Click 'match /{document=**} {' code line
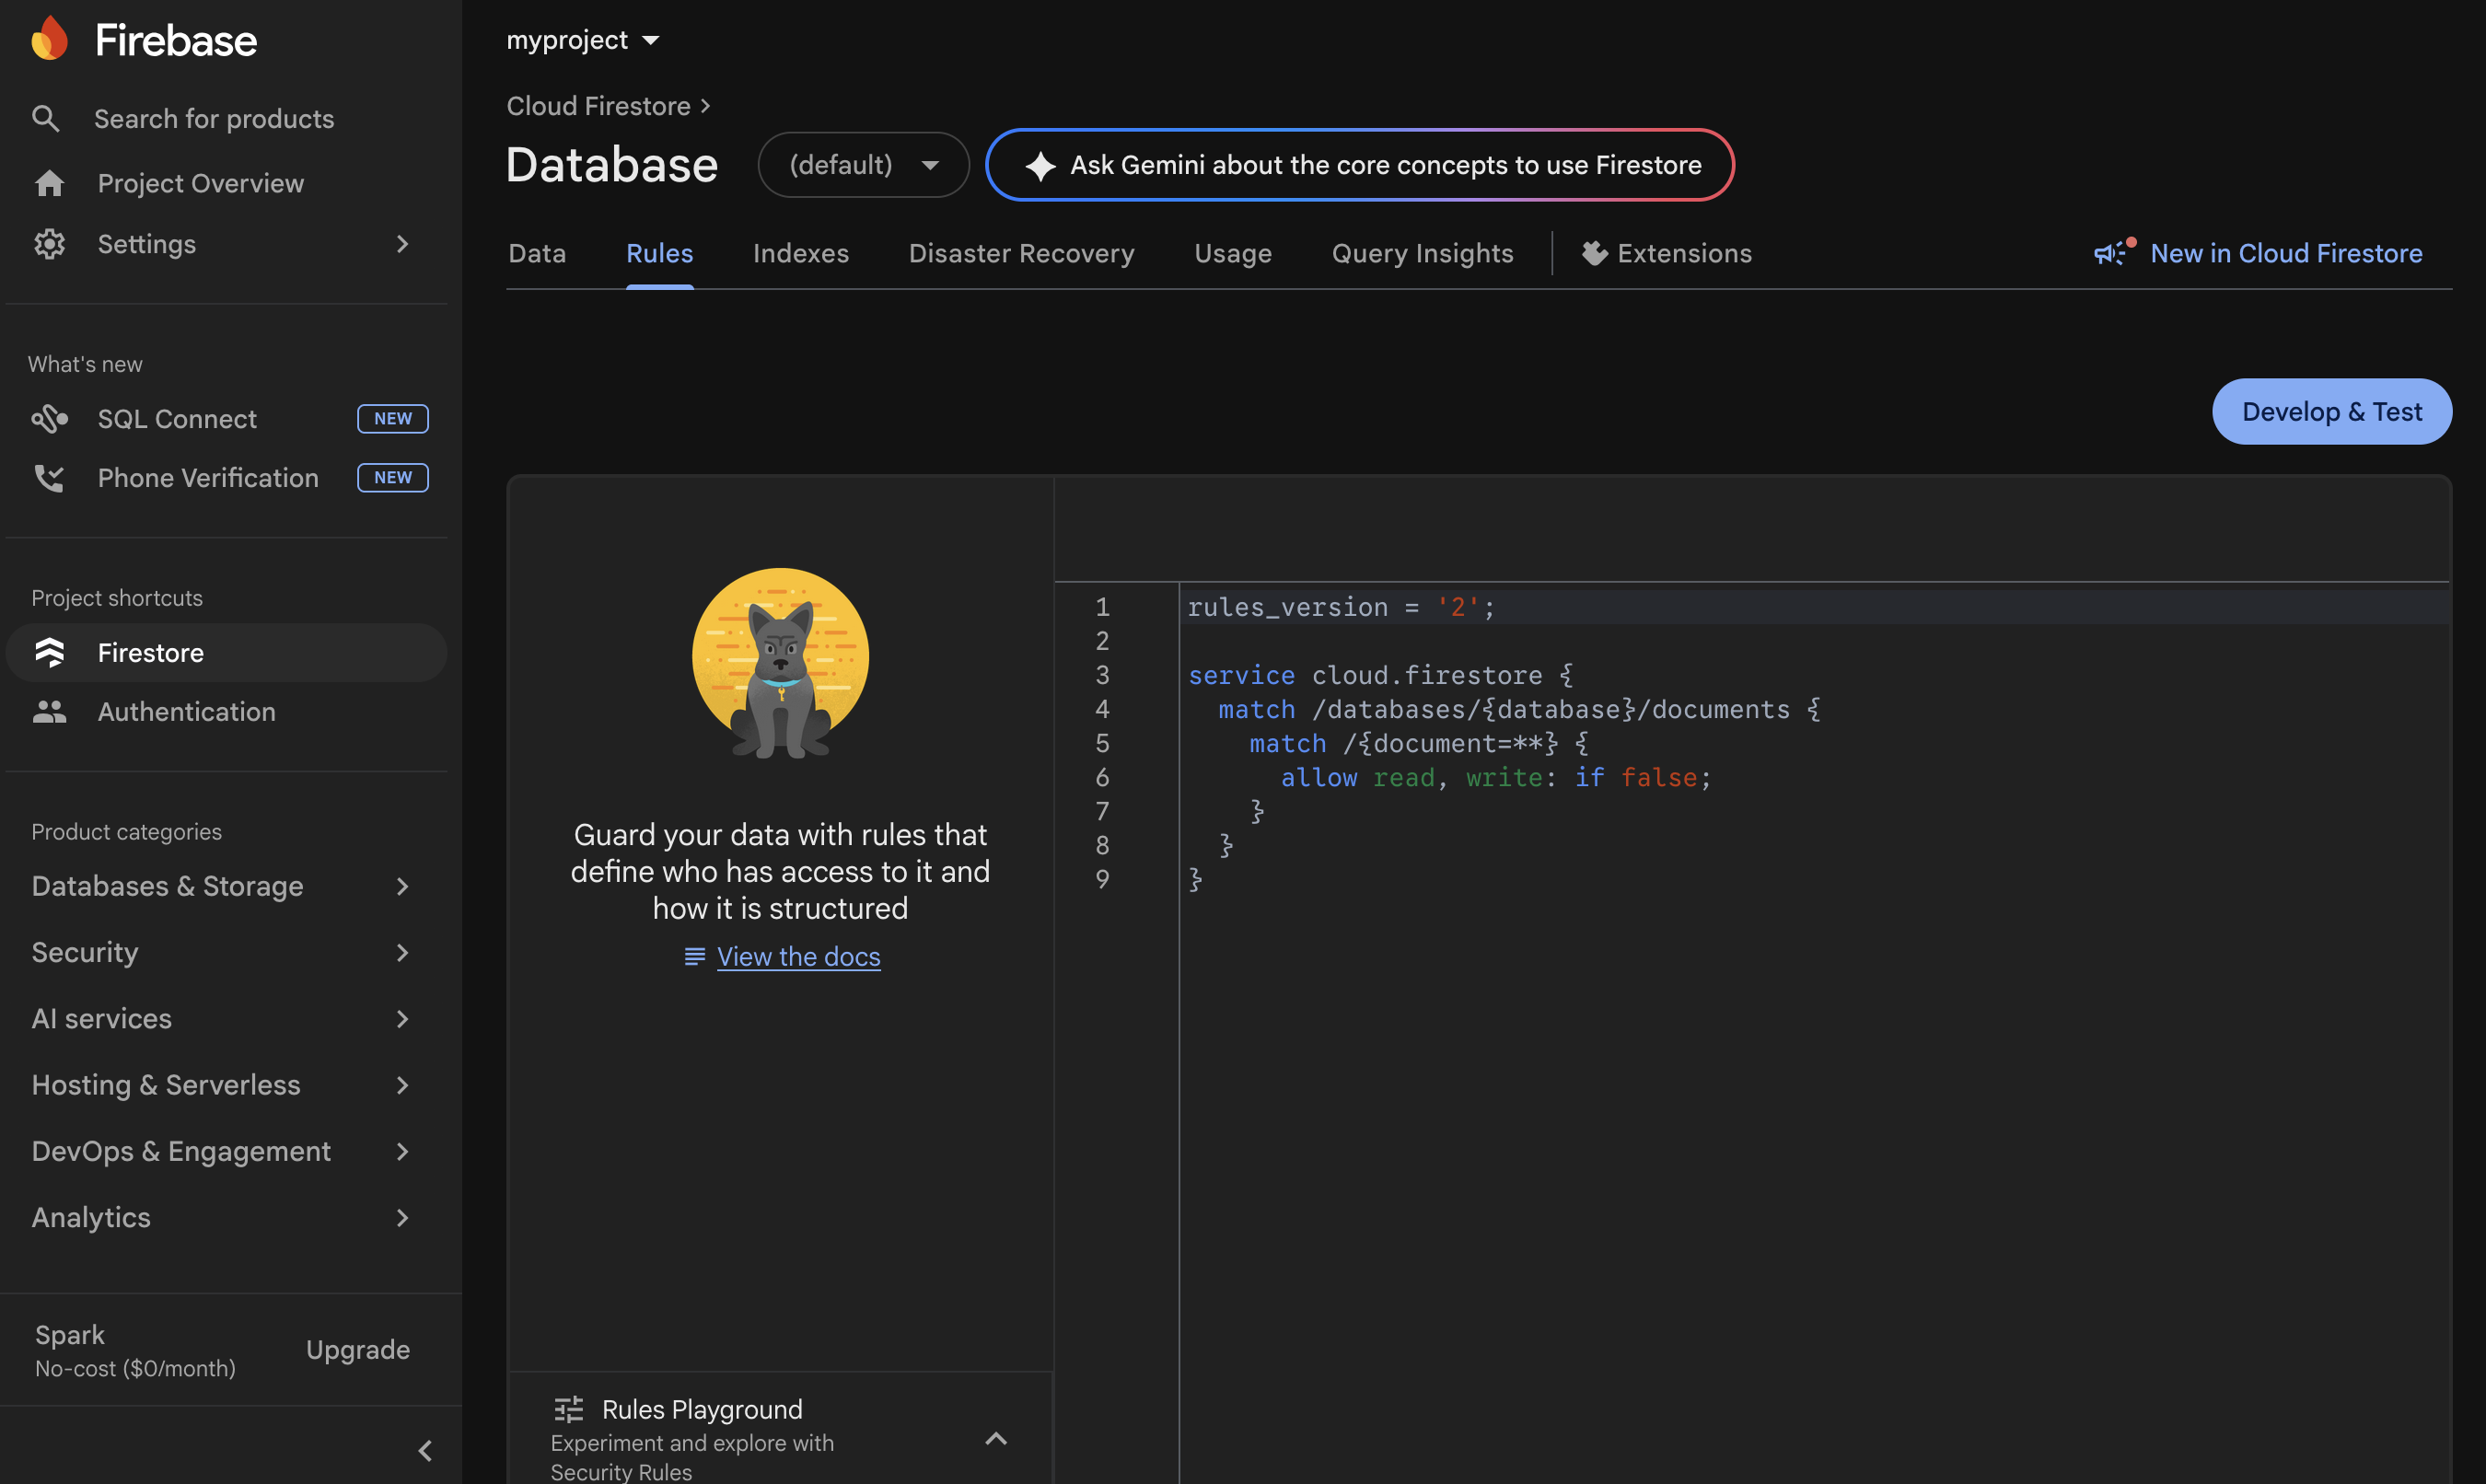Image resolution: width=2486 pixels, height=1484 pixels. point(1418,743)
